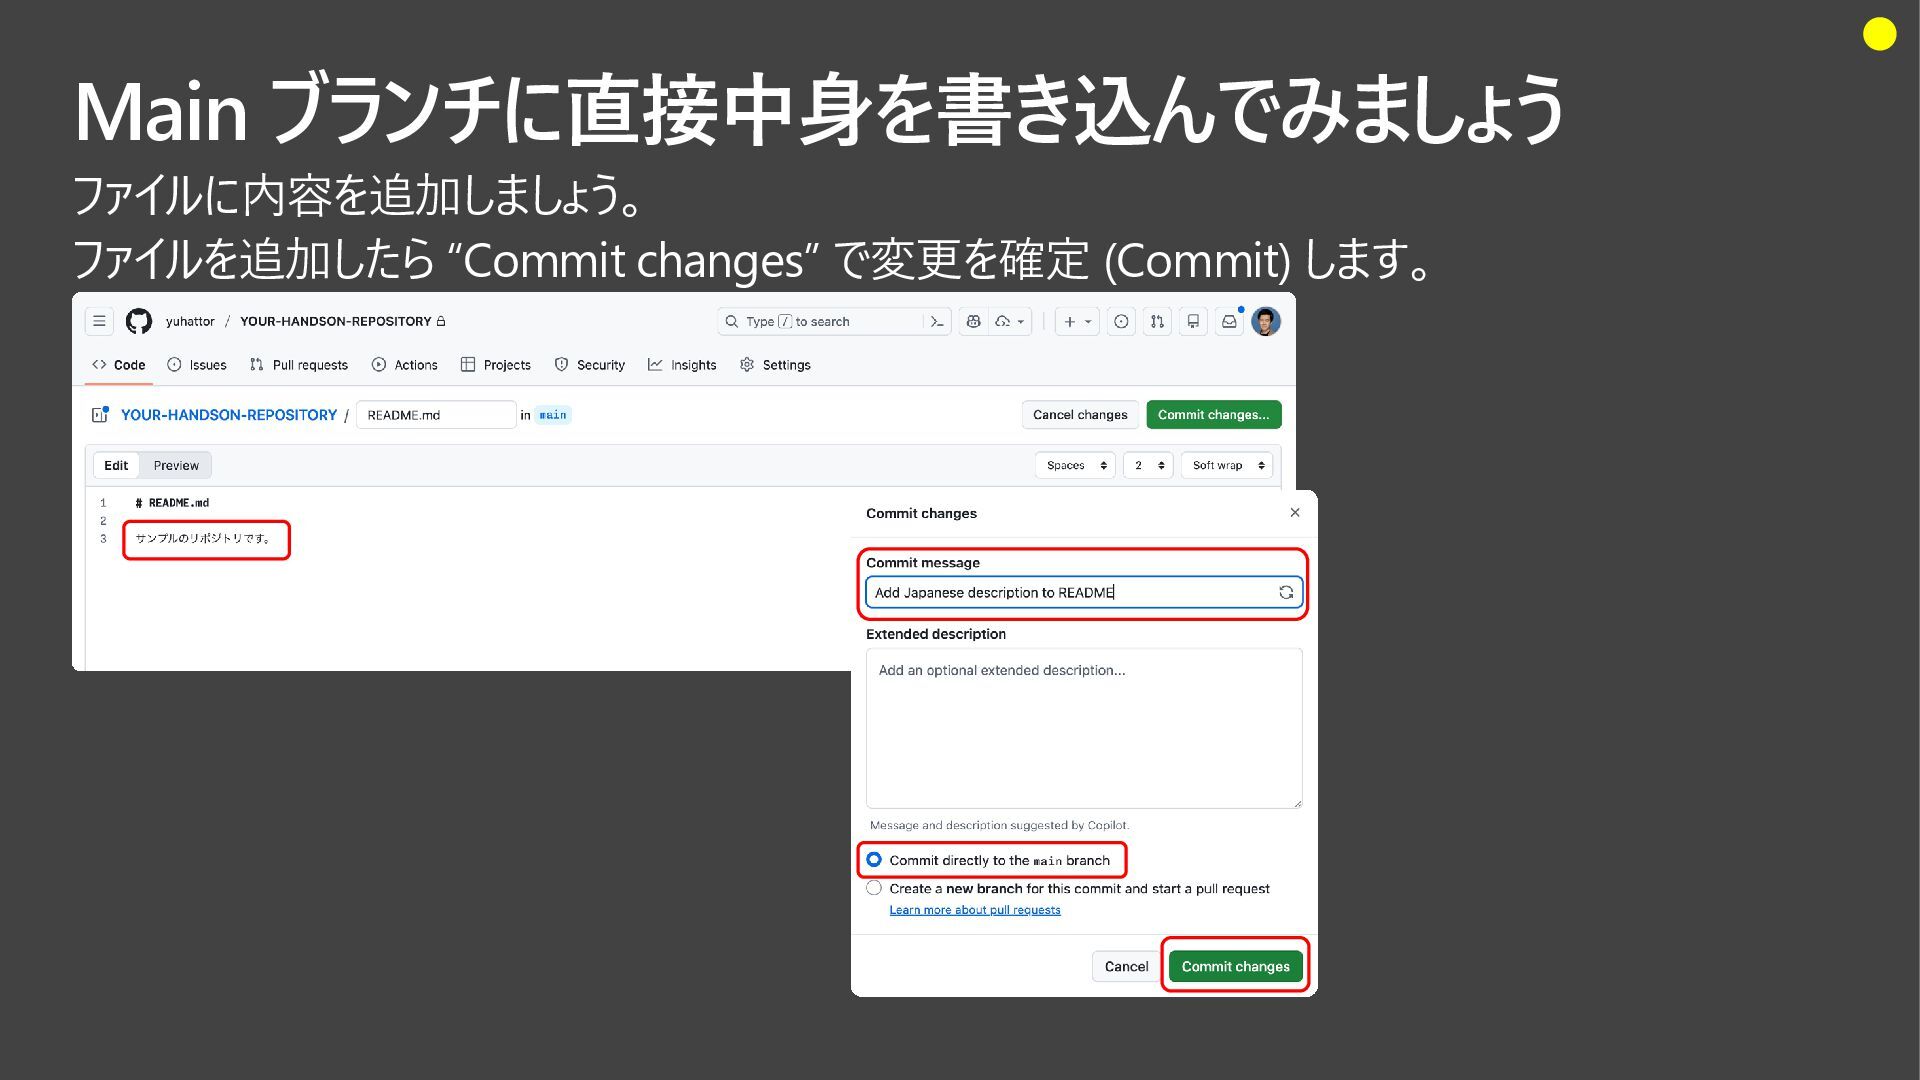
Task: Open Learn more about pull requests link
Action: 975,910
